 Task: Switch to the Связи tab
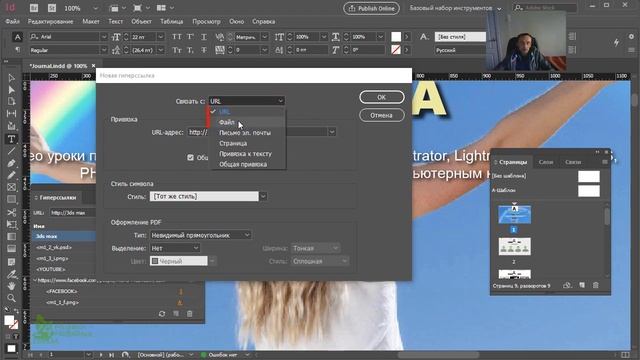[573, 162]
